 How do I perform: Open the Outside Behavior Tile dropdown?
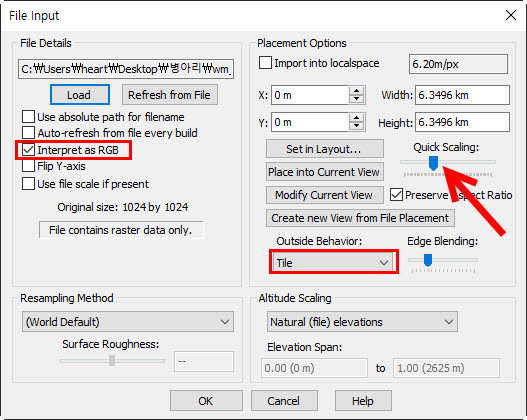(x=334, y=263)
